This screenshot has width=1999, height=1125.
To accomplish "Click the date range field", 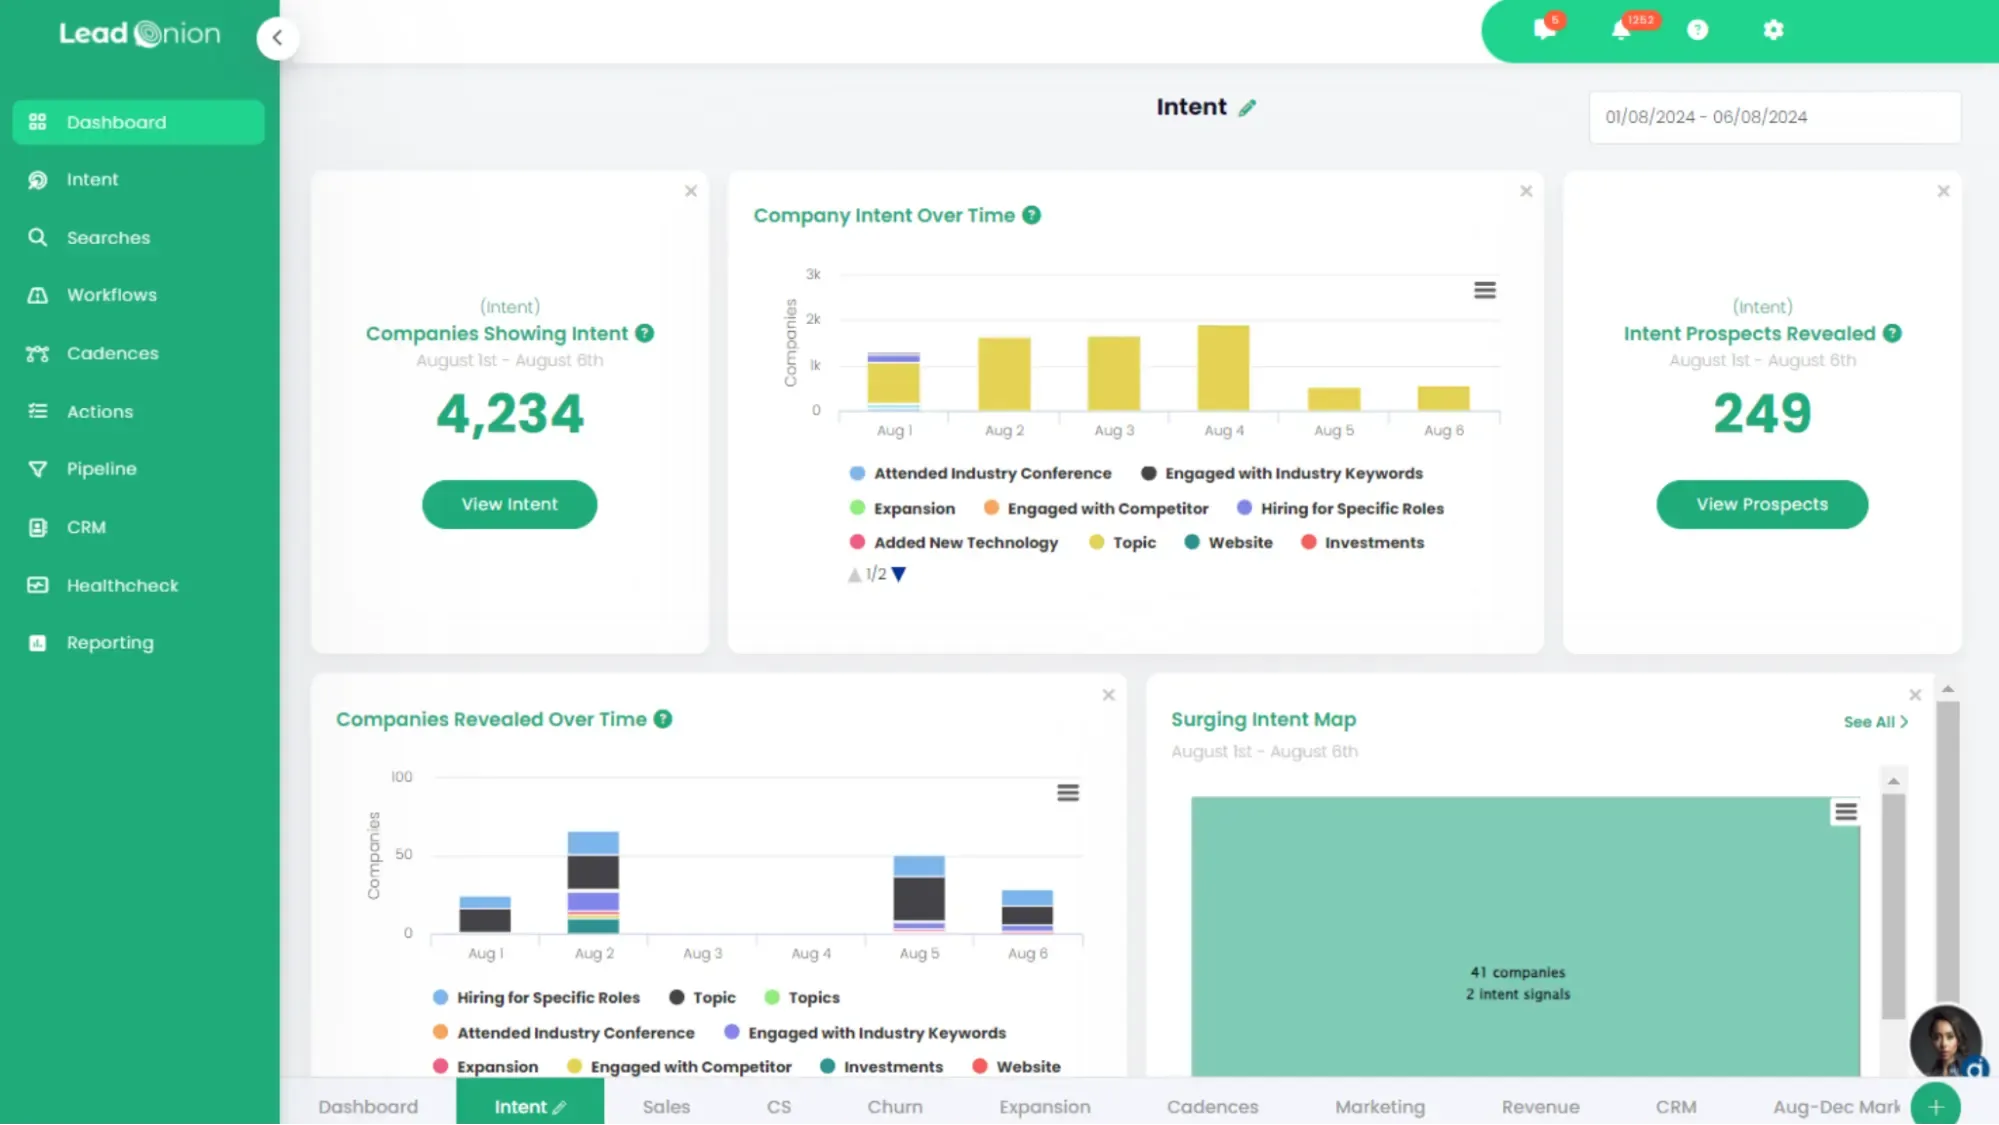I will coord(1773,116).
